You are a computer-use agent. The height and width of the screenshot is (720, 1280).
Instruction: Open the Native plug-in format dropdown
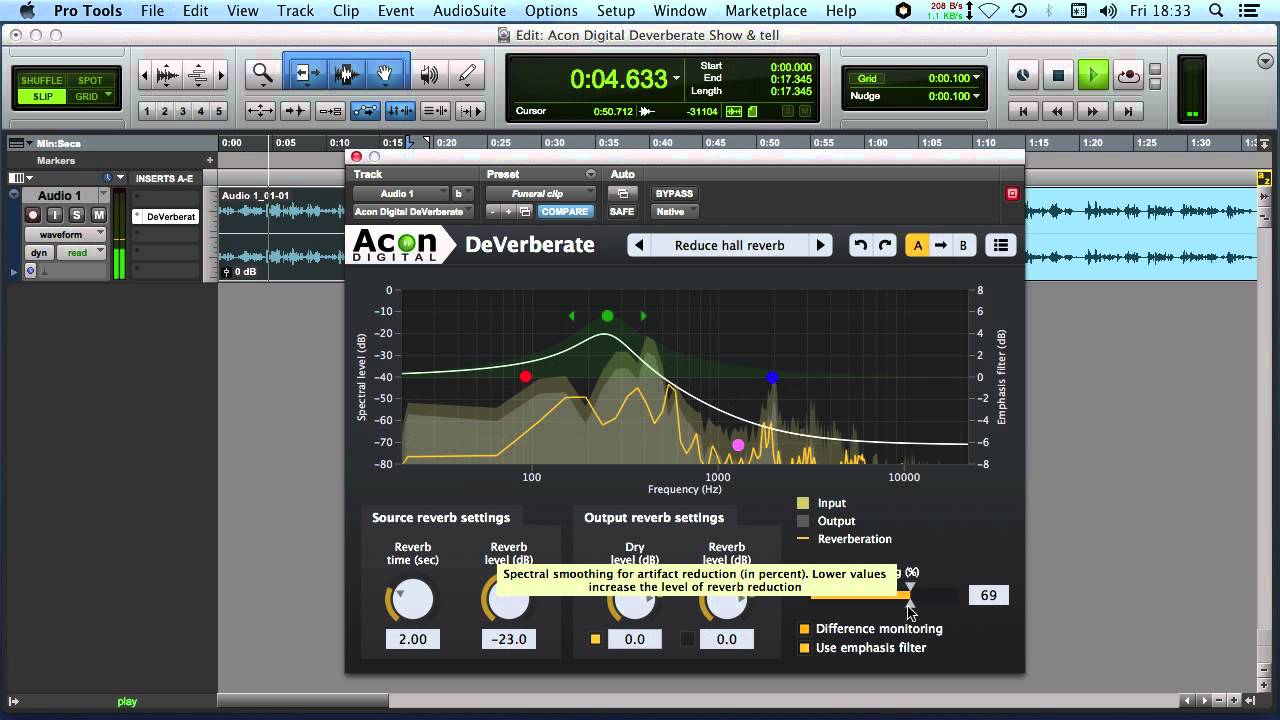(x=675, y=211)
